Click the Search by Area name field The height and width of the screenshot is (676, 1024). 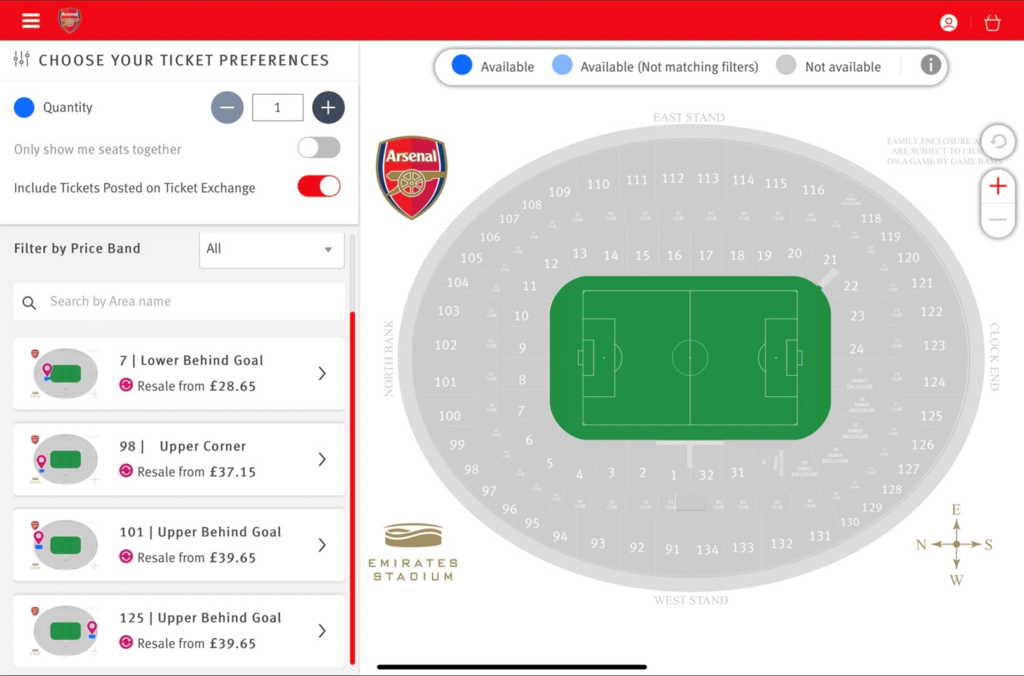pyautogui.click(x=179, y=302)
